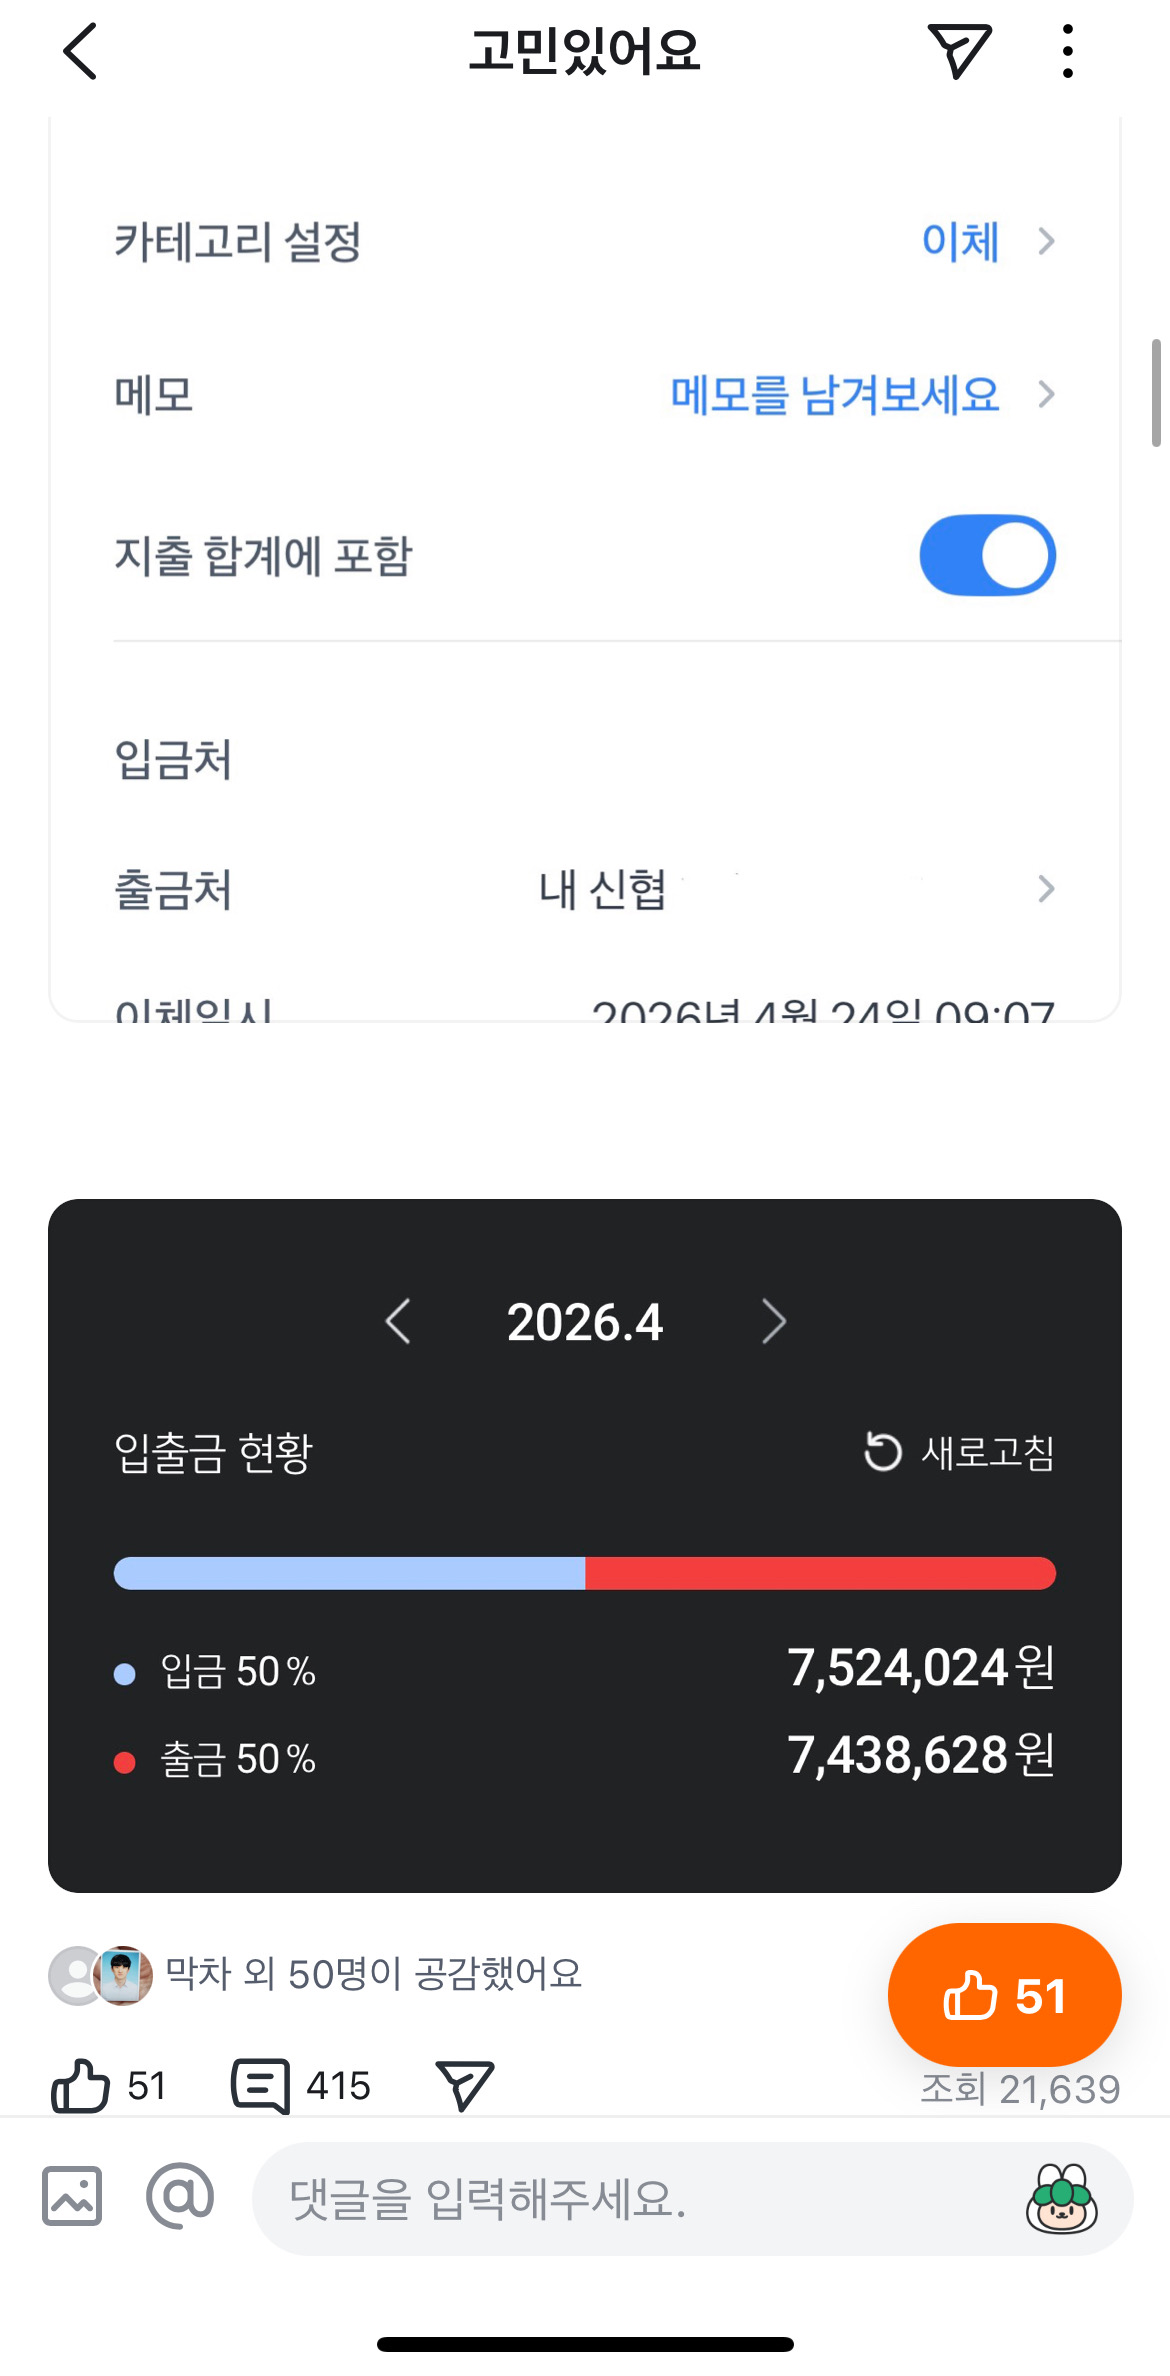
Task: Go to previous month before 2026.4
Action: pos(398,1322)
